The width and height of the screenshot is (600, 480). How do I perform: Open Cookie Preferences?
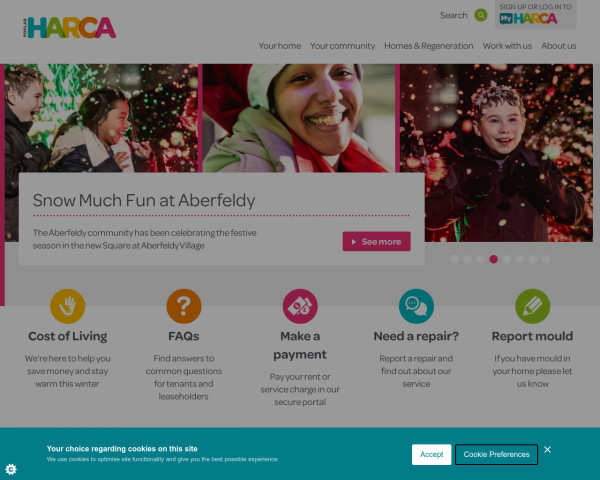pos(496,454)
